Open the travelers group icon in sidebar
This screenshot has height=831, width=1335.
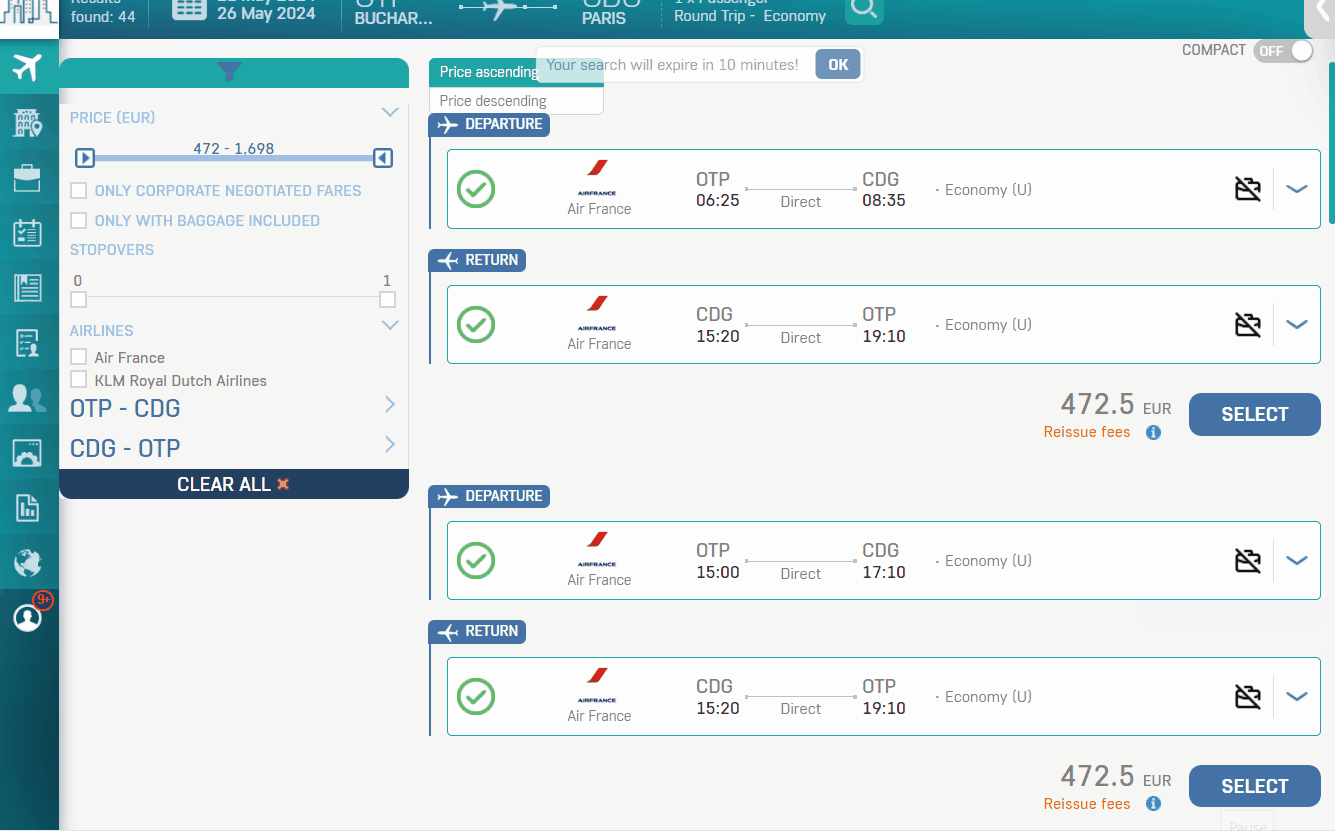(27, 397)
